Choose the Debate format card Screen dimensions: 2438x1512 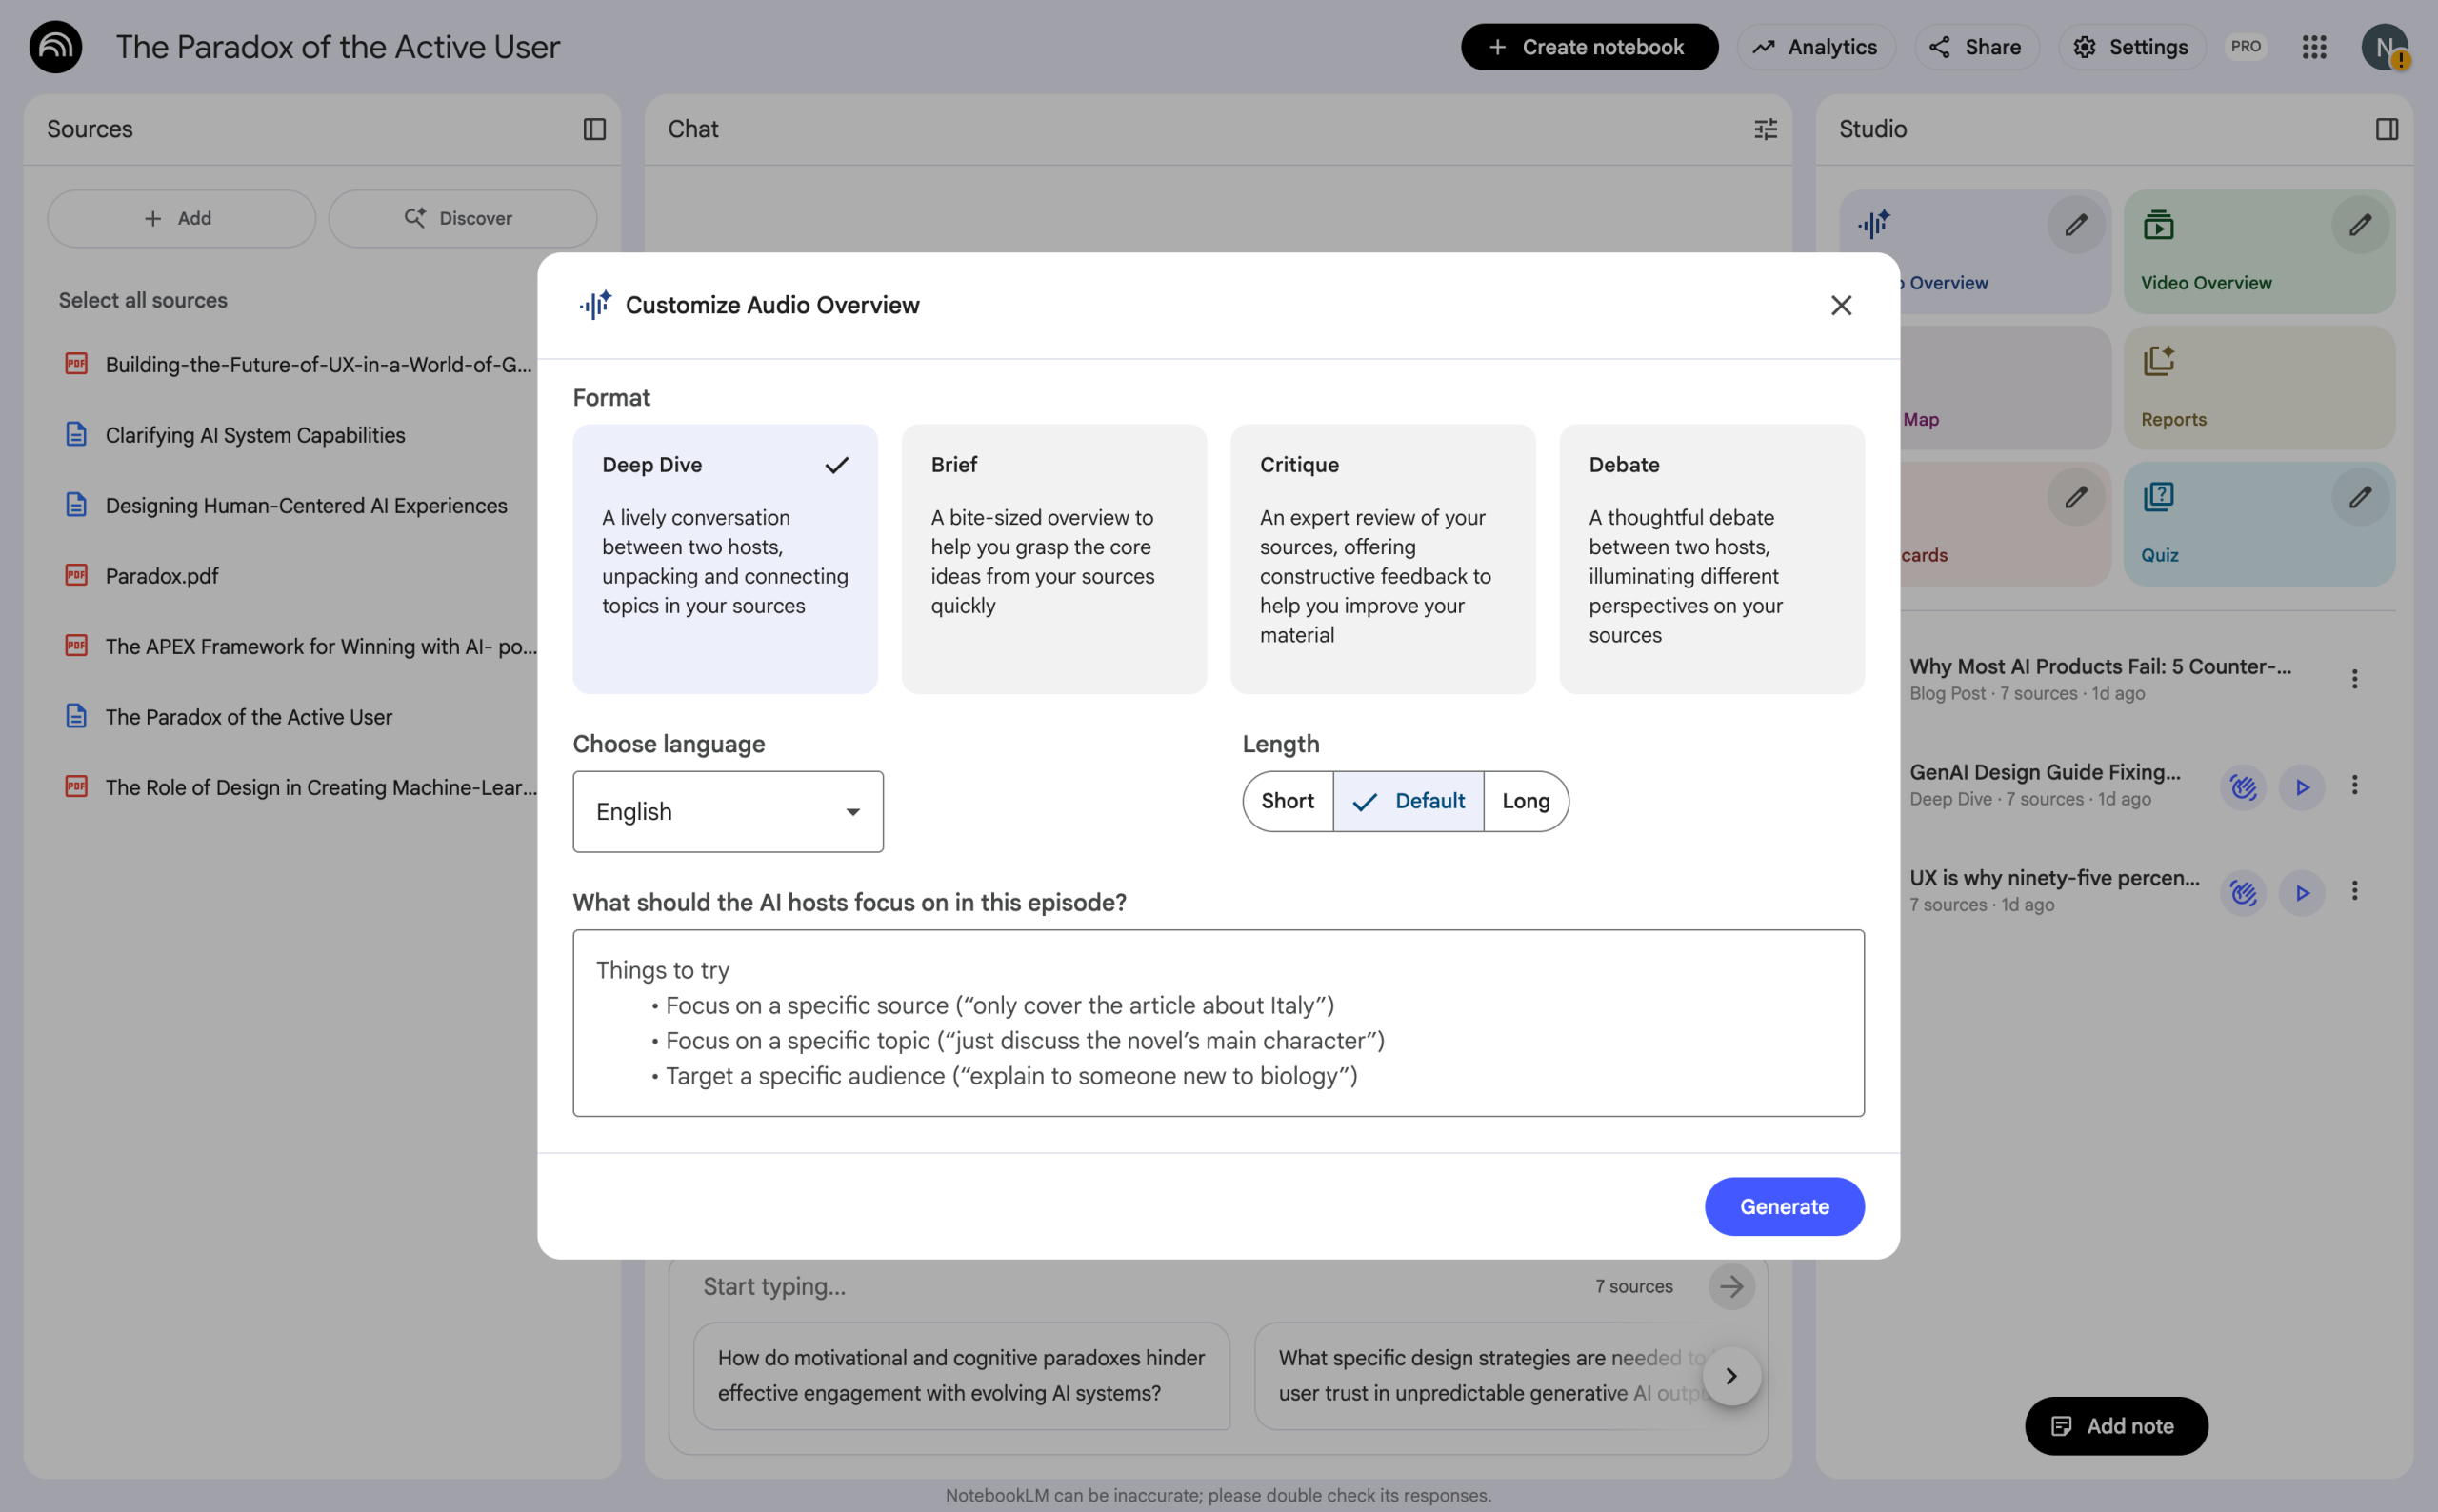click(x=1711, y=558)
